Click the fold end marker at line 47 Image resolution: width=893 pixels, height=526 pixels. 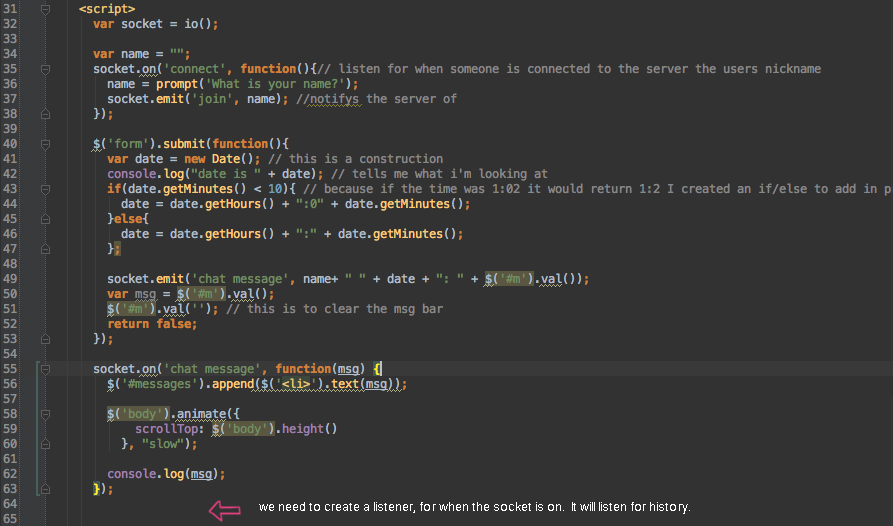click(x=46, y=249)
